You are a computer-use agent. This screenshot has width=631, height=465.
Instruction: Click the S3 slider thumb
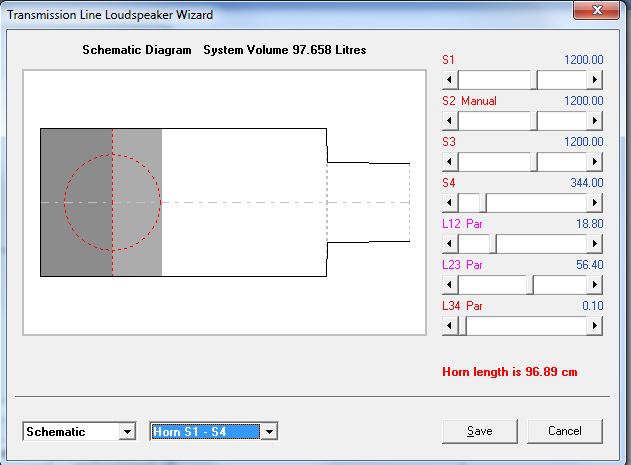tap(534, 162)
